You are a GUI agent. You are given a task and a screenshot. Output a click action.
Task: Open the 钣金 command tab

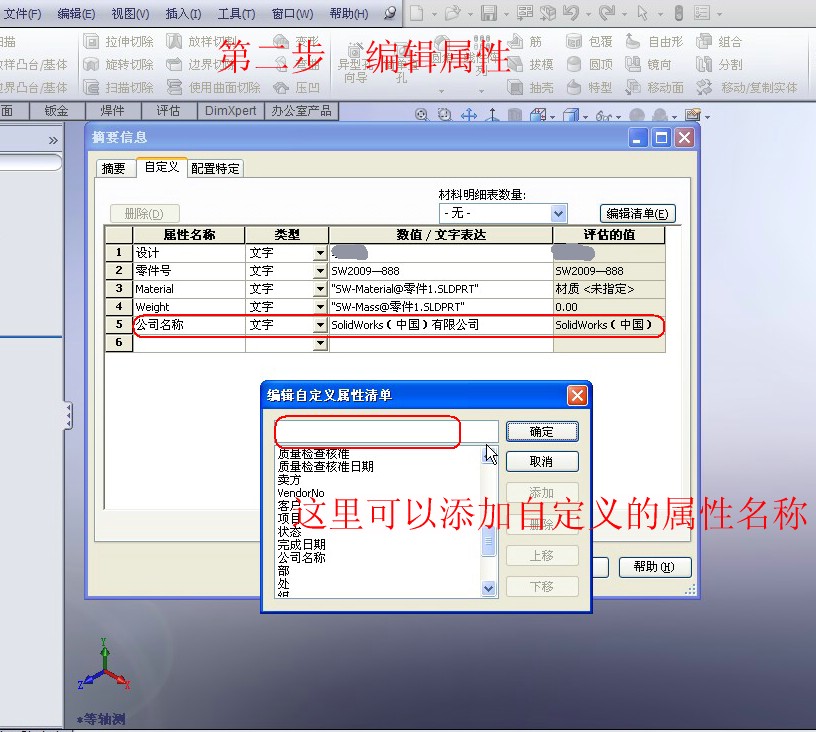[56, 110]
